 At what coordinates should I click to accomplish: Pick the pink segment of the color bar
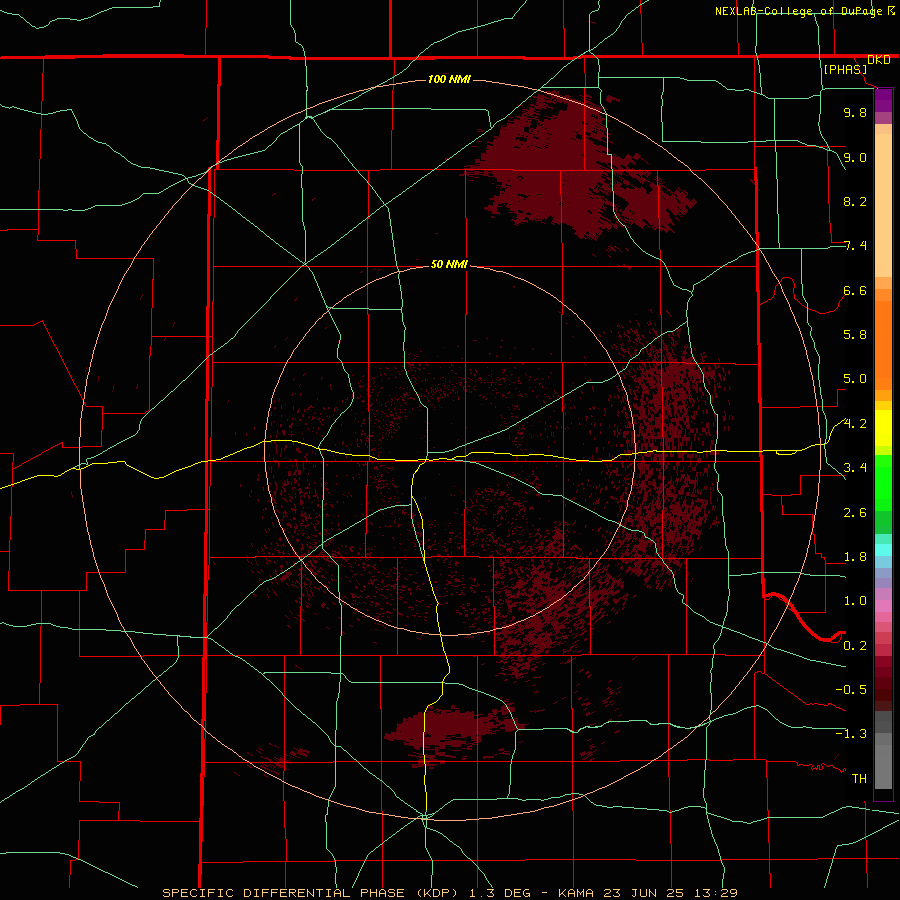(883, 606)
